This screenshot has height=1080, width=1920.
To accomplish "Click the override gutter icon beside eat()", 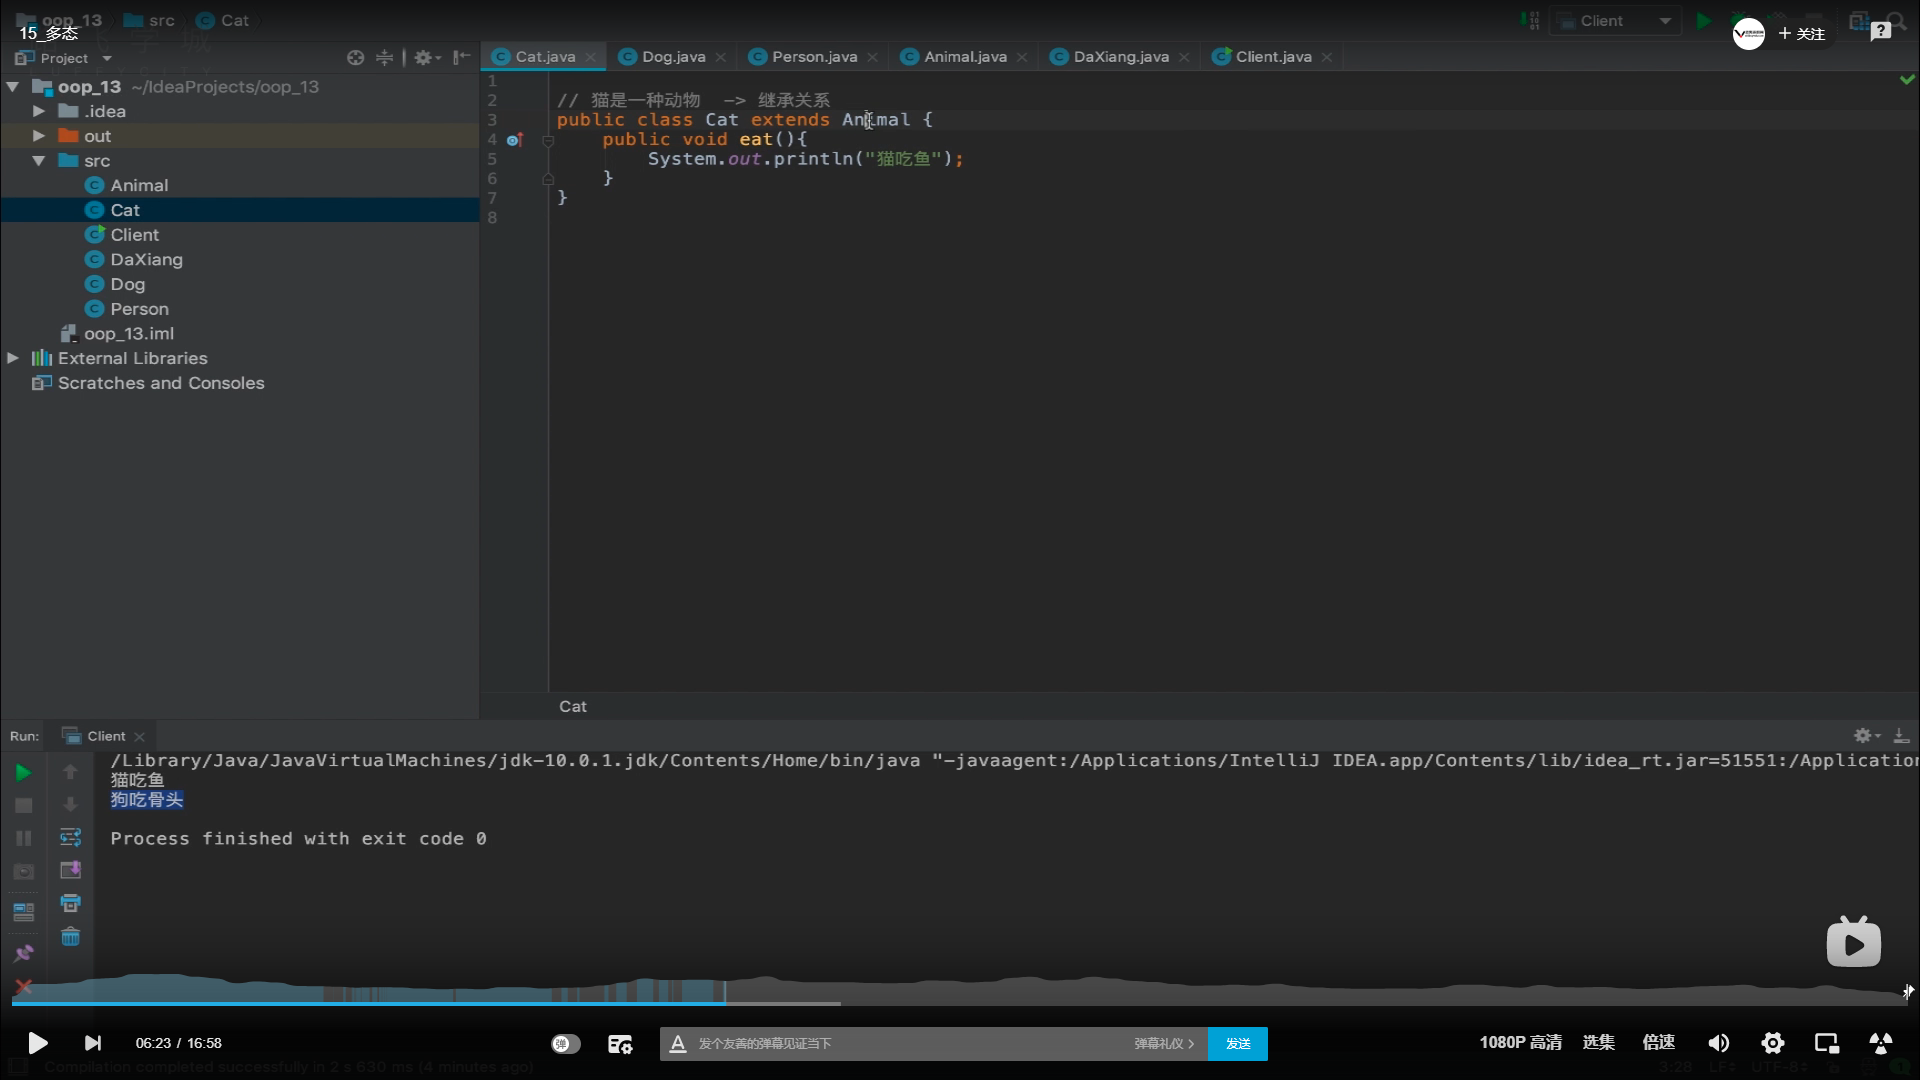I will (514, 140).
